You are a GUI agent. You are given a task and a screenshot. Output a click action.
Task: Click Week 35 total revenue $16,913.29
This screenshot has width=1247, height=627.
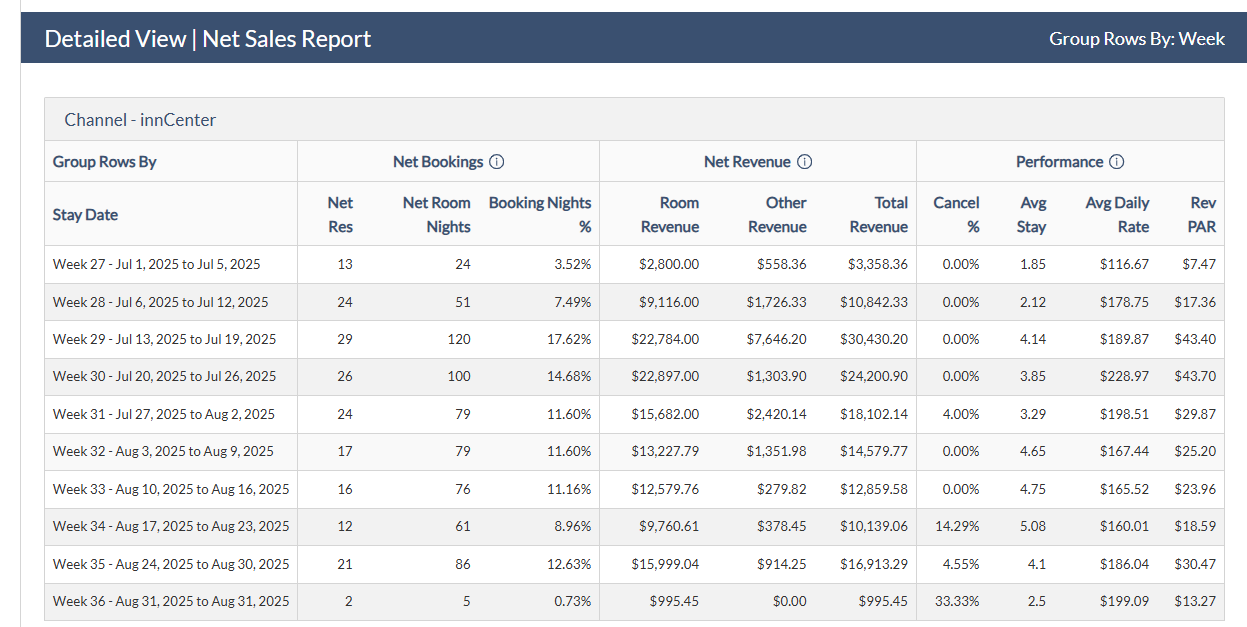pyautogui.click(x=874, y=564)
